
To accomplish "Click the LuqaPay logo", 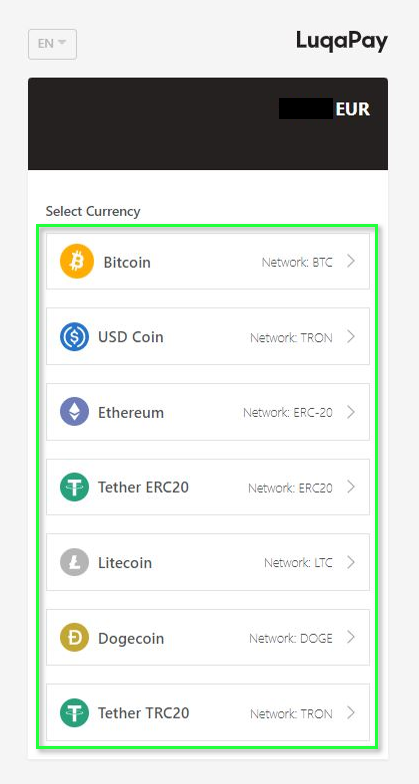I will (x=342, y=42).
